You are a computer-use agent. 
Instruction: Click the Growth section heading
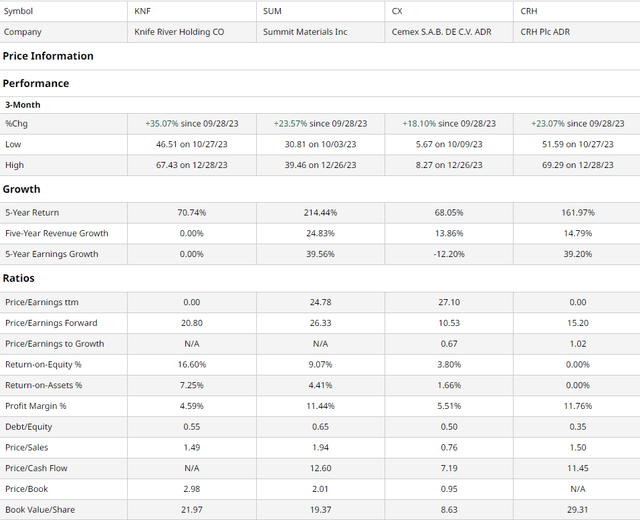(22, 189)
